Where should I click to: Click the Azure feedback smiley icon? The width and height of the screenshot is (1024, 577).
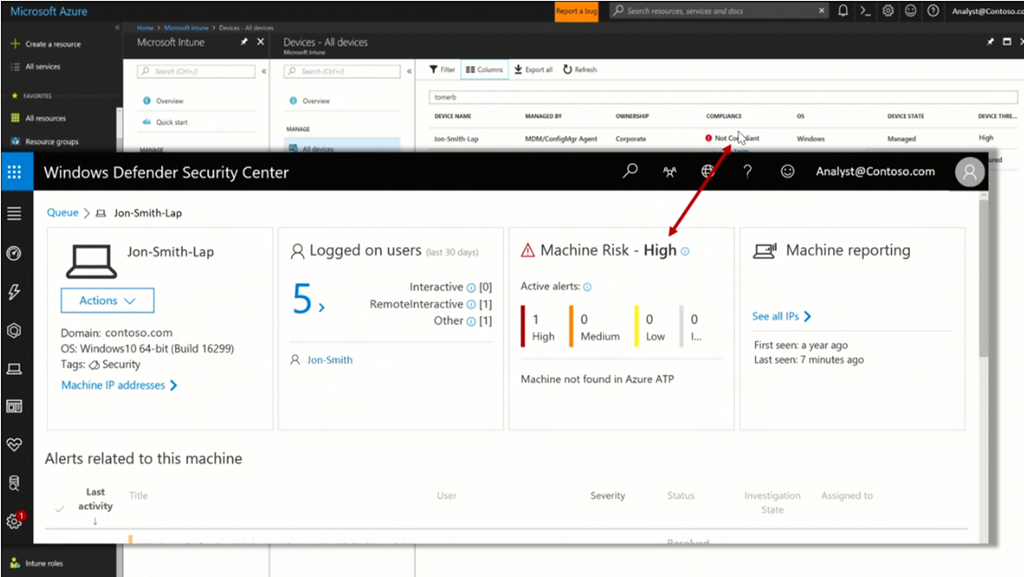[x=910, y=10]
